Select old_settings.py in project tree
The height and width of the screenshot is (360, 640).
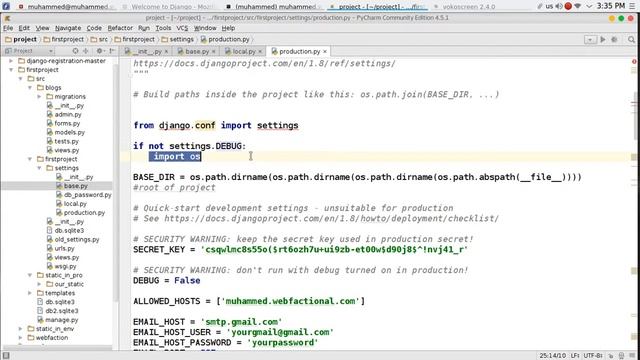73,240
